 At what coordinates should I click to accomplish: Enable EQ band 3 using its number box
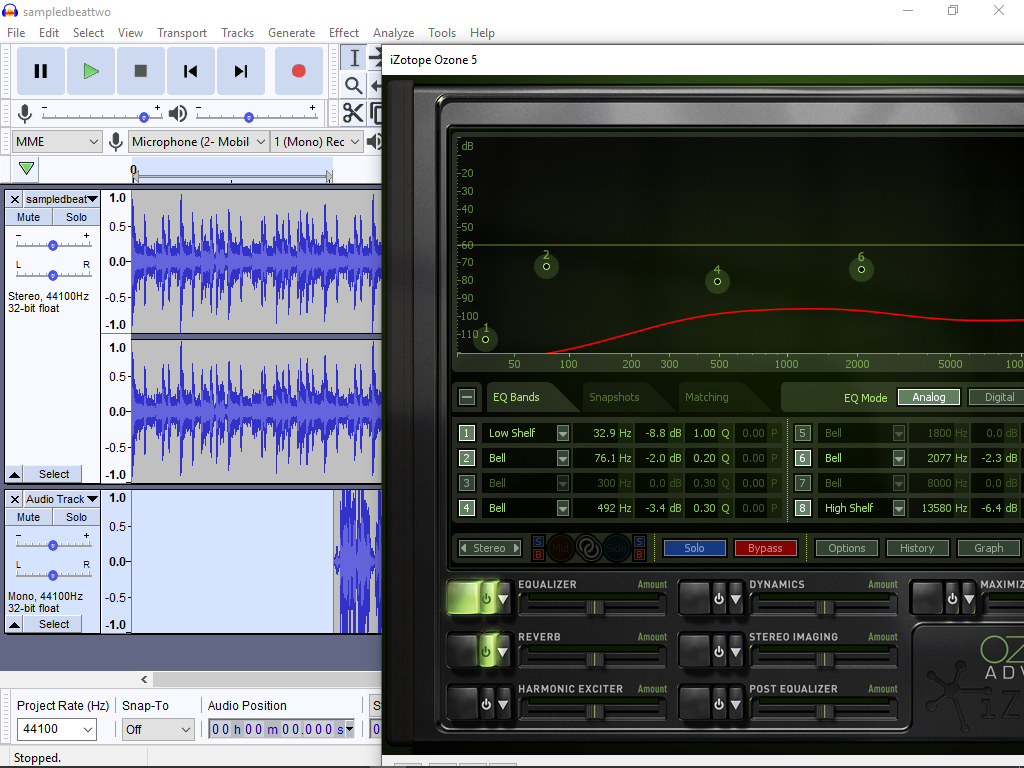pyautogui.click(x=466, y=483)
